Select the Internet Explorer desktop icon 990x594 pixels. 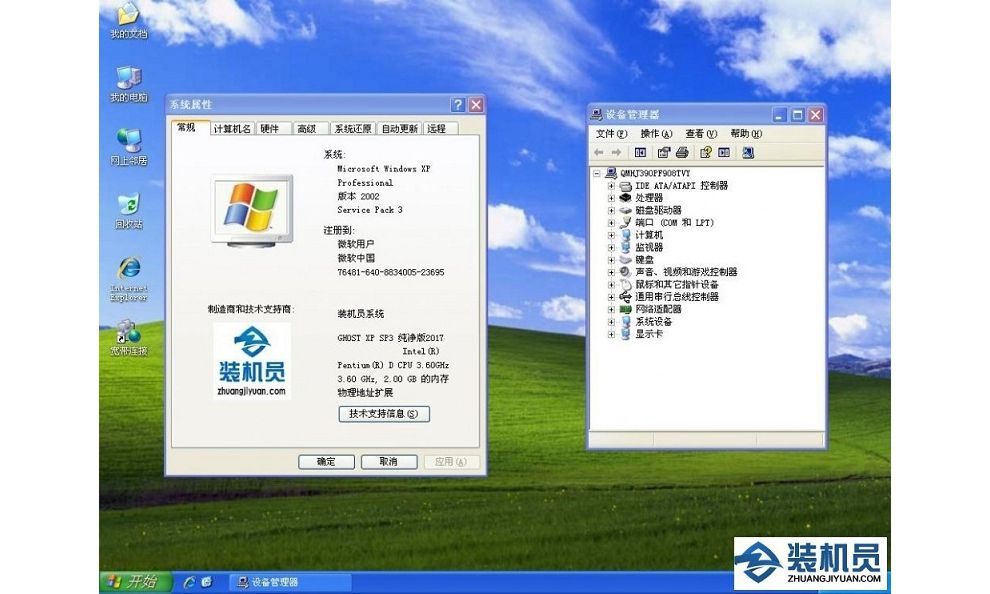(128, 273)
